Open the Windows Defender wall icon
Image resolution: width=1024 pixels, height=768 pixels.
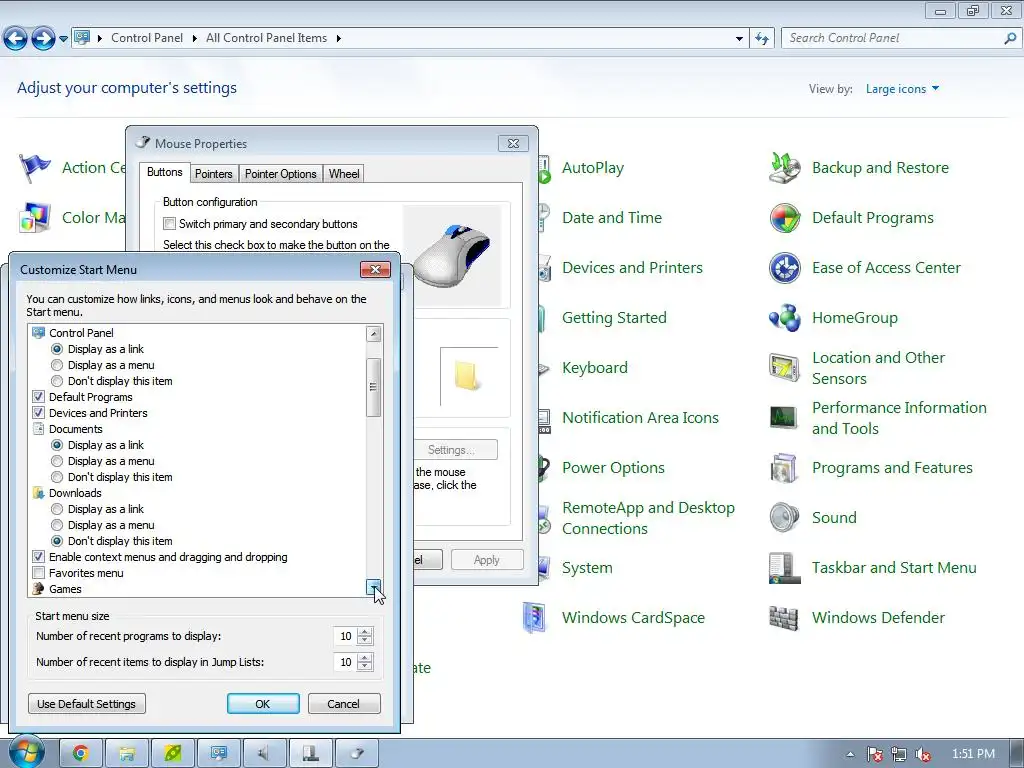[784, 618]
